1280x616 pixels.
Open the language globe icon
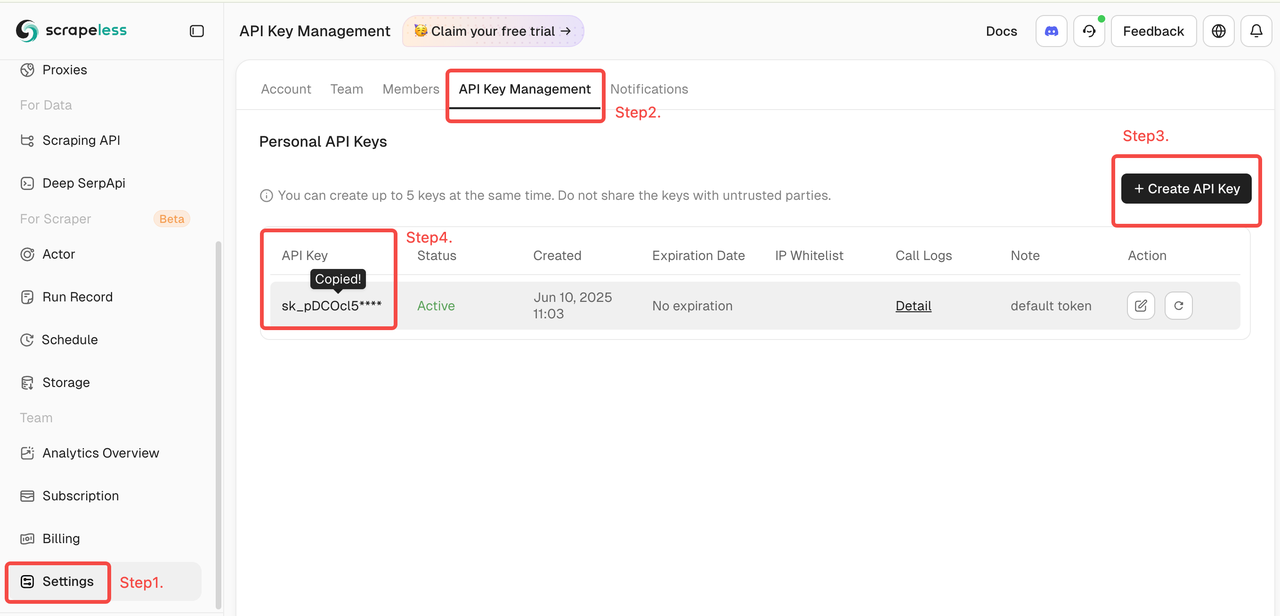(x=1218, y=31)
